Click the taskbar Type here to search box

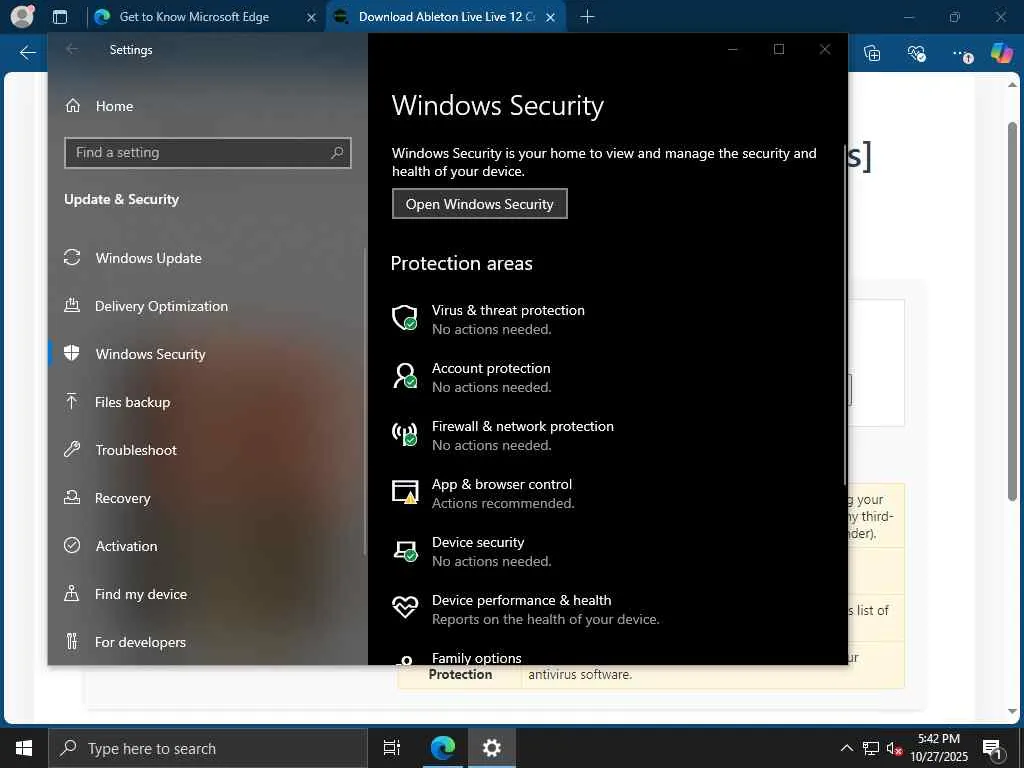[208, 748]
